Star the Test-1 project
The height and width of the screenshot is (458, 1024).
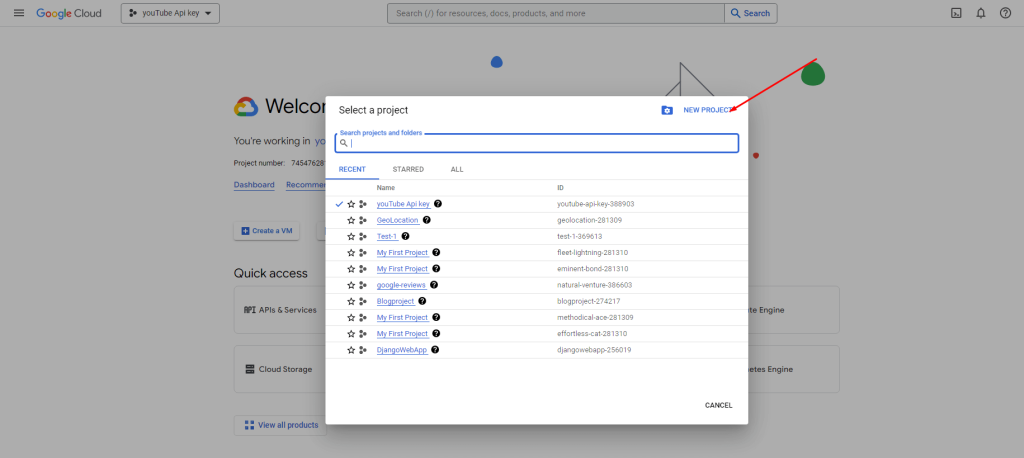click(351, 236)
